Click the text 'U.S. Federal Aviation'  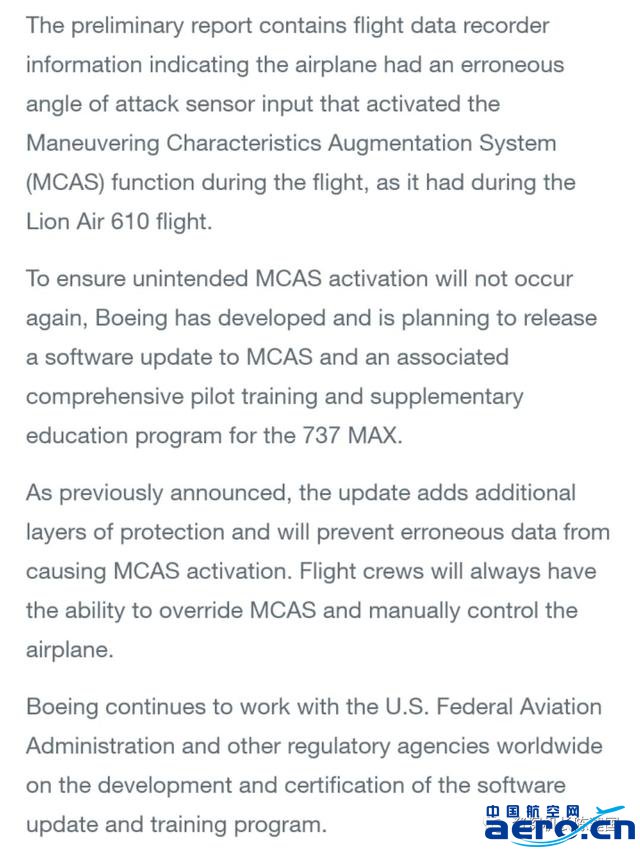tap(493, 707)
